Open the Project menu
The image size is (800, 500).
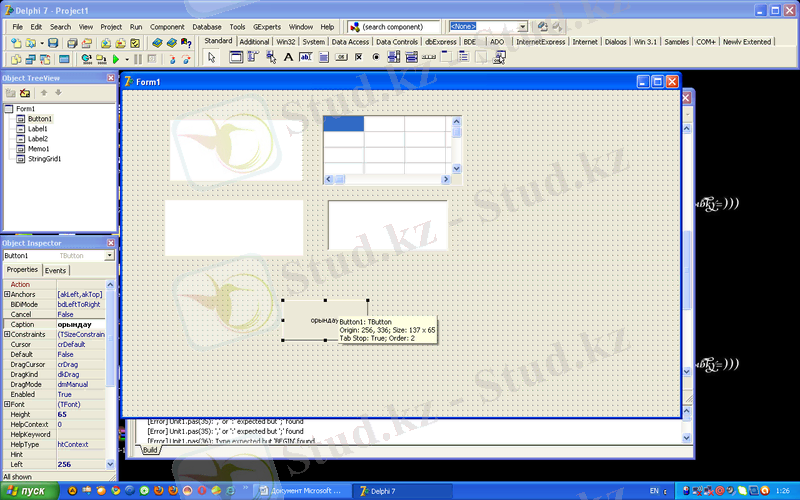pos(111,27)
